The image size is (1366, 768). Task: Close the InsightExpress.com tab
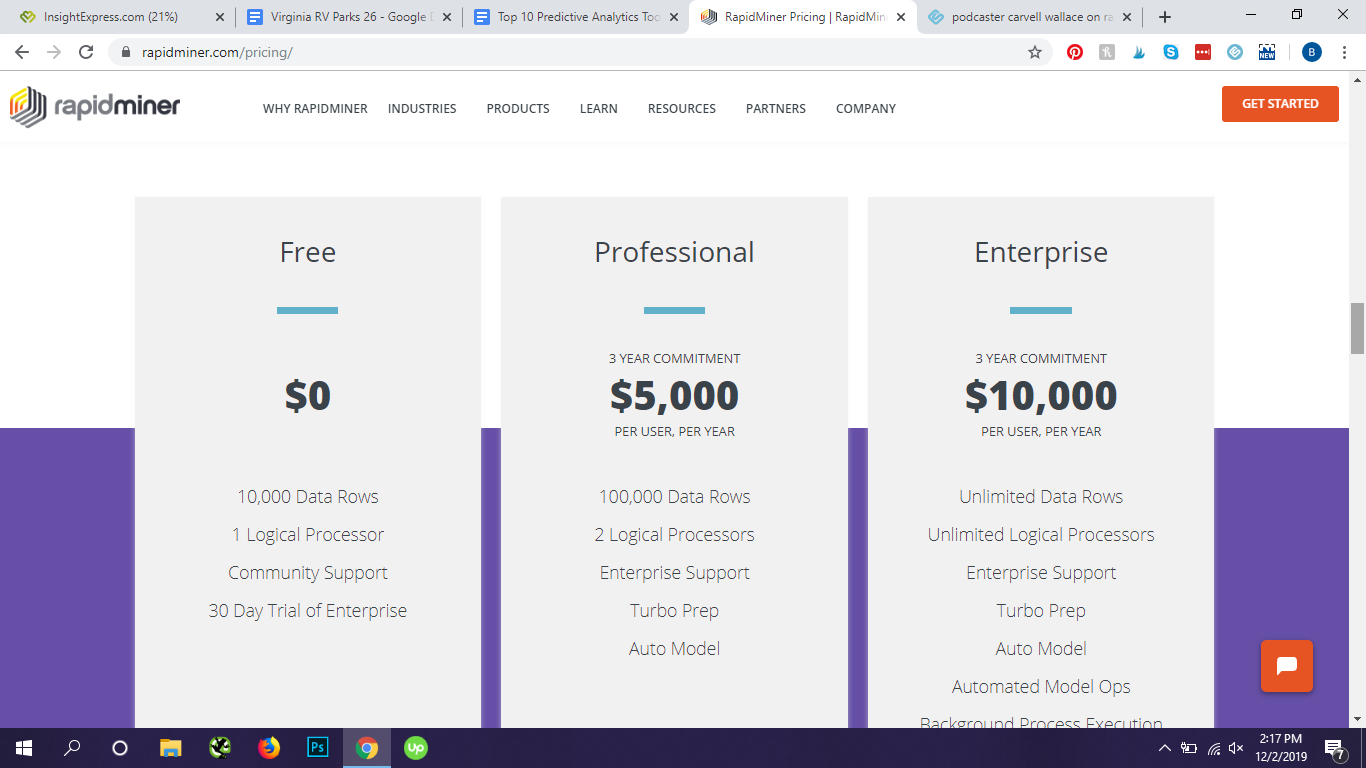pos(220,17)
